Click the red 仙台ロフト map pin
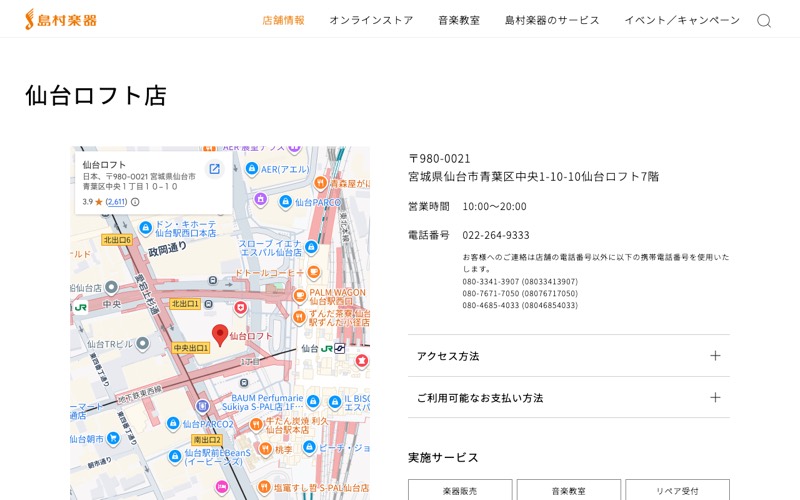 [x=220, y=336]
